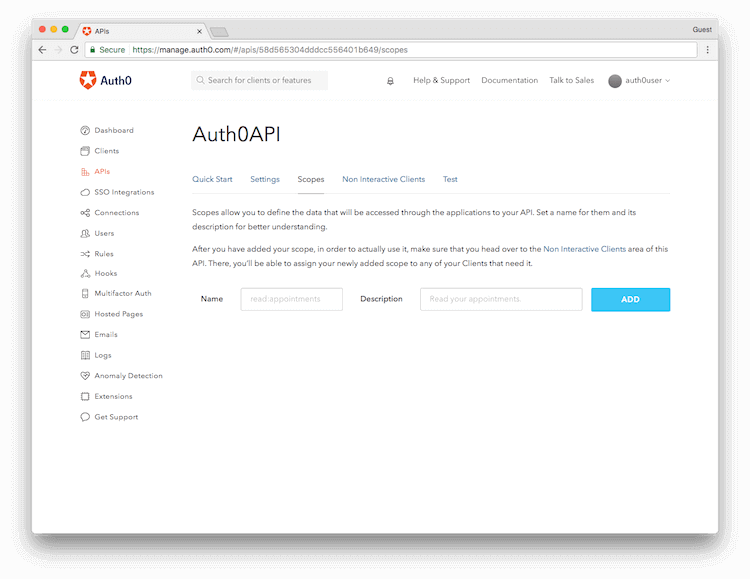Click the Auth0 shield logo icon
750x579 pixels.
click(88, 80)
